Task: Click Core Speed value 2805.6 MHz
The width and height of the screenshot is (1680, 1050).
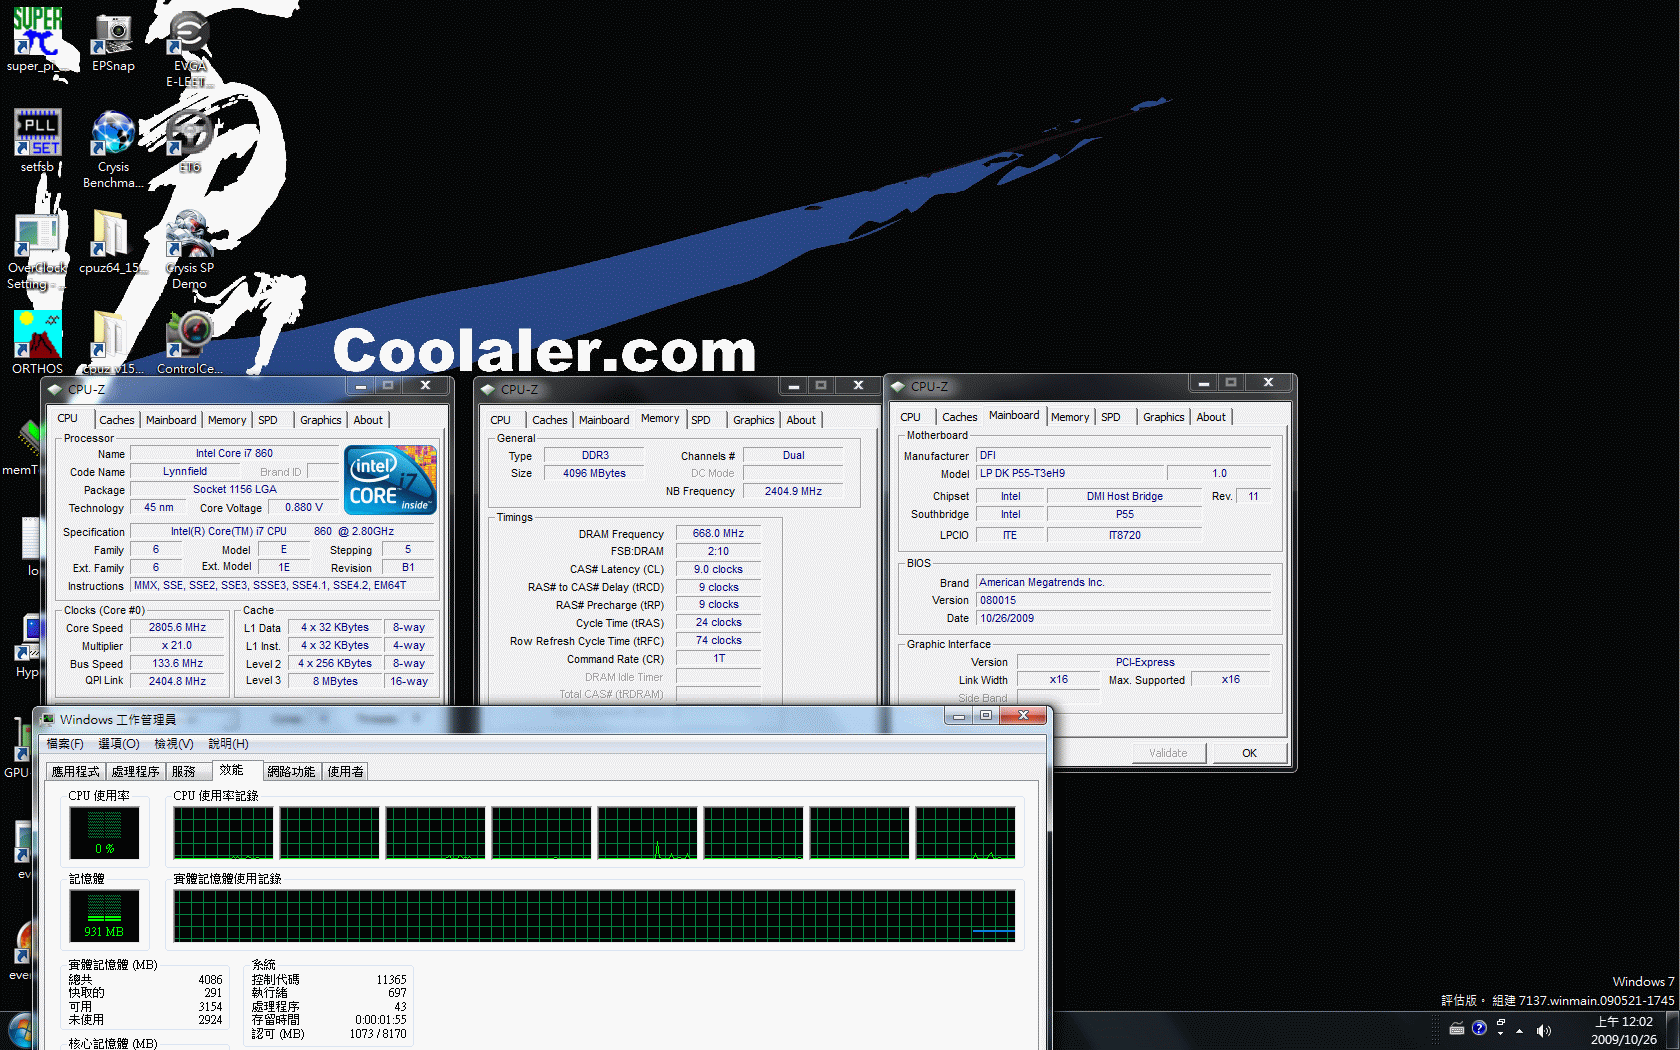Action: pos(178,628)
